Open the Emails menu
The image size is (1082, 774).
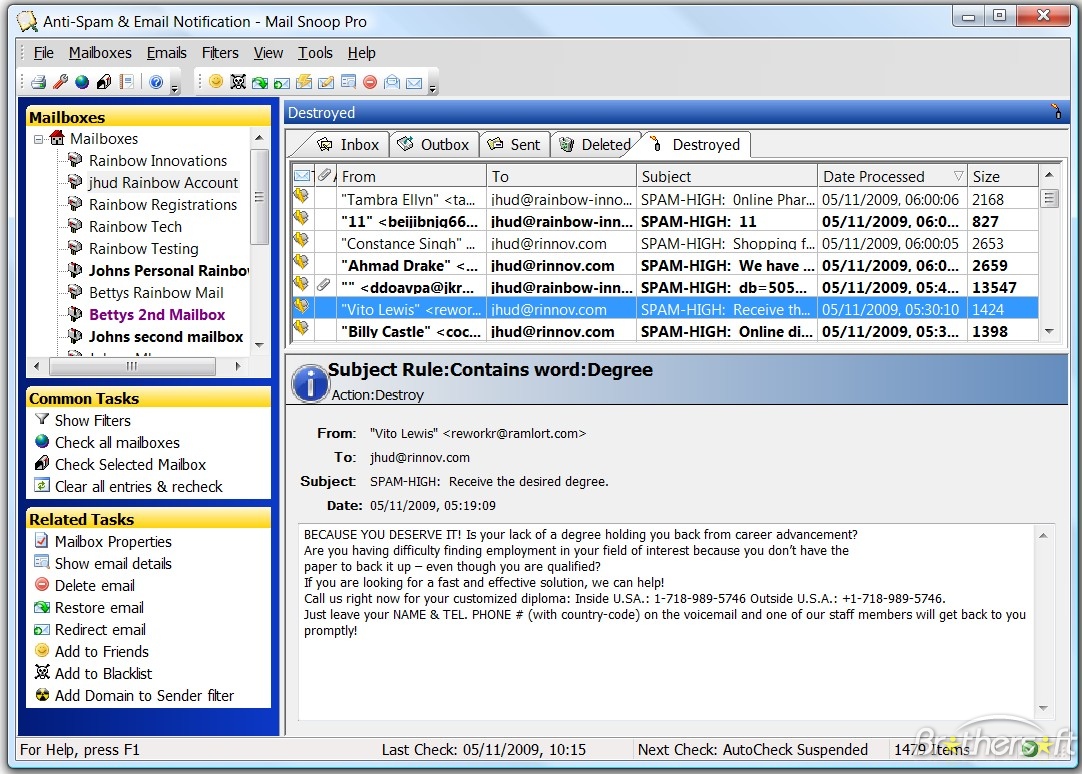pos(166,53)
